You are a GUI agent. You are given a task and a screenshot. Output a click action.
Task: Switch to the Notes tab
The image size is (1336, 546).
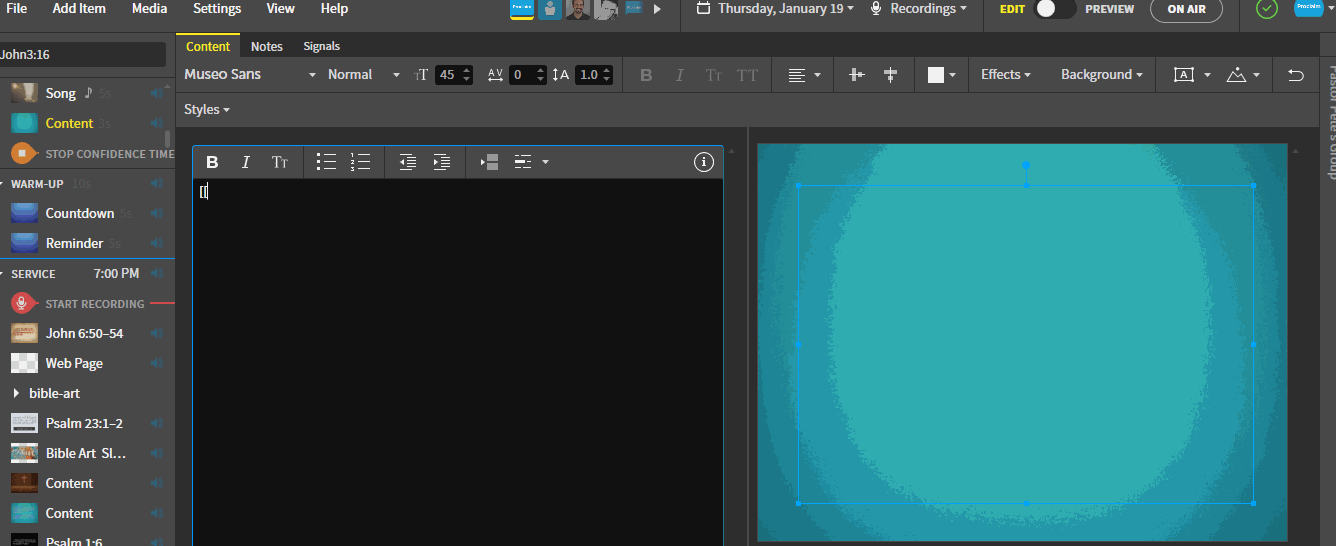(x=267, y=46)
